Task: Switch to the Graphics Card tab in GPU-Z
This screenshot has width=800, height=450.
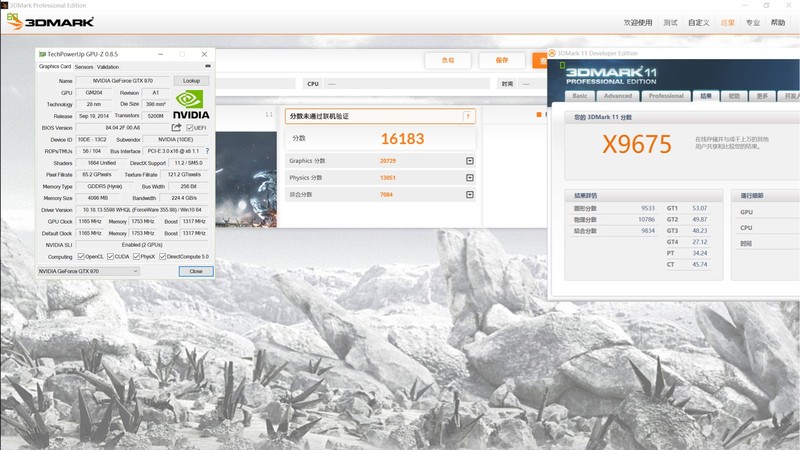Action: click(55, 66)
